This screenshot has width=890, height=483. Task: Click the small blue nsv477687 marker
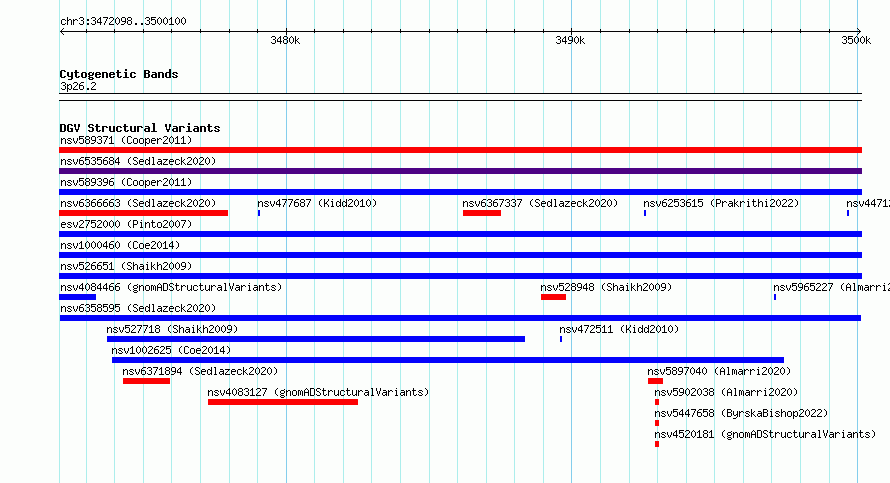click(x=259, y=213)
